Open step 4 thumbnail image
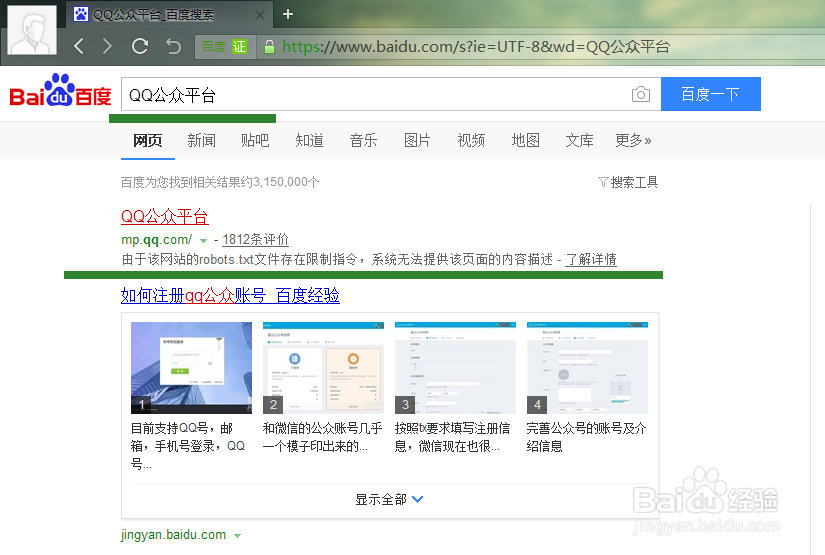This screenshot has width=825, height=555. tap(587, 368)
